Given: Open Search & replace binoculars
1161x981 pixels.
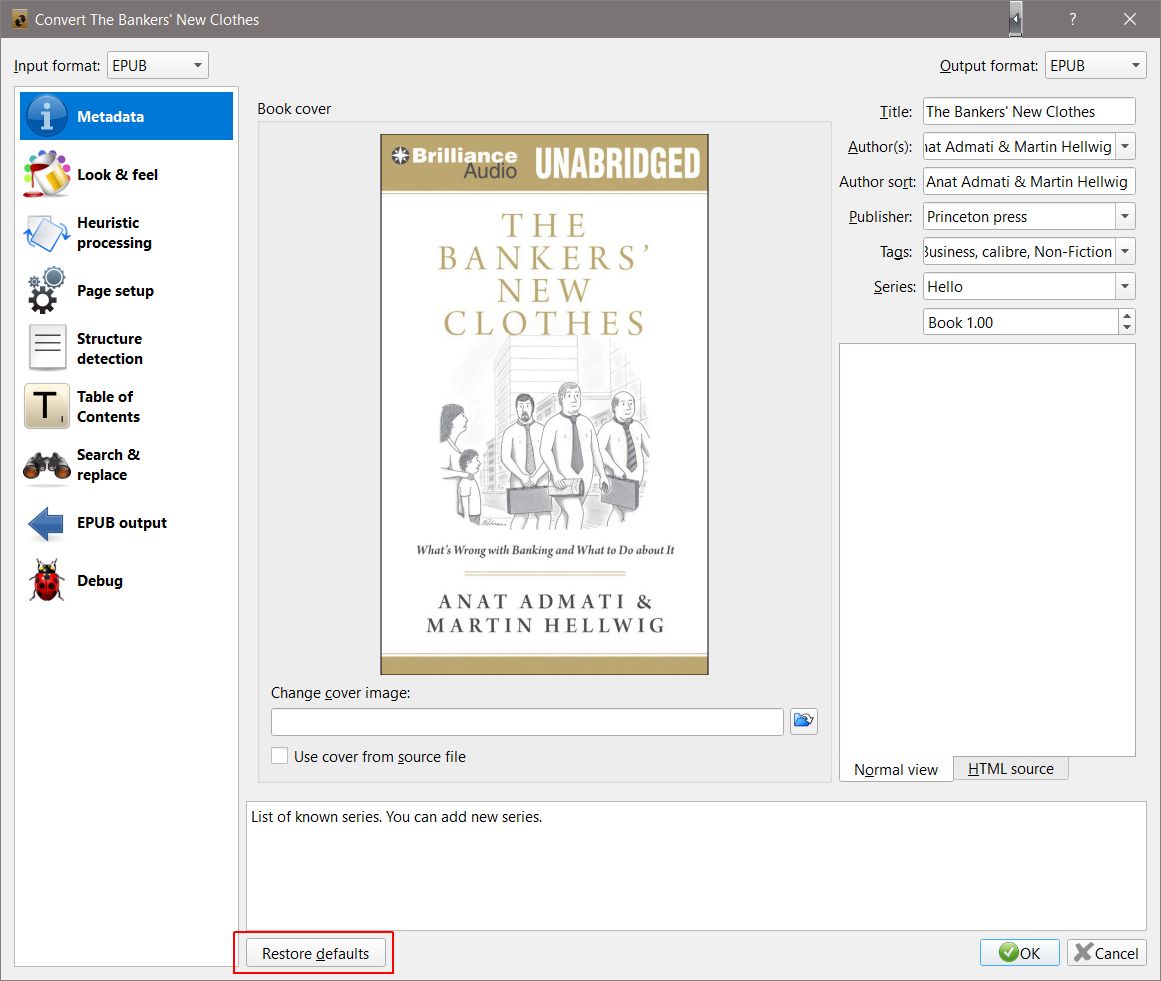Looking at the screenshot, I should click(x=46, y=465).
